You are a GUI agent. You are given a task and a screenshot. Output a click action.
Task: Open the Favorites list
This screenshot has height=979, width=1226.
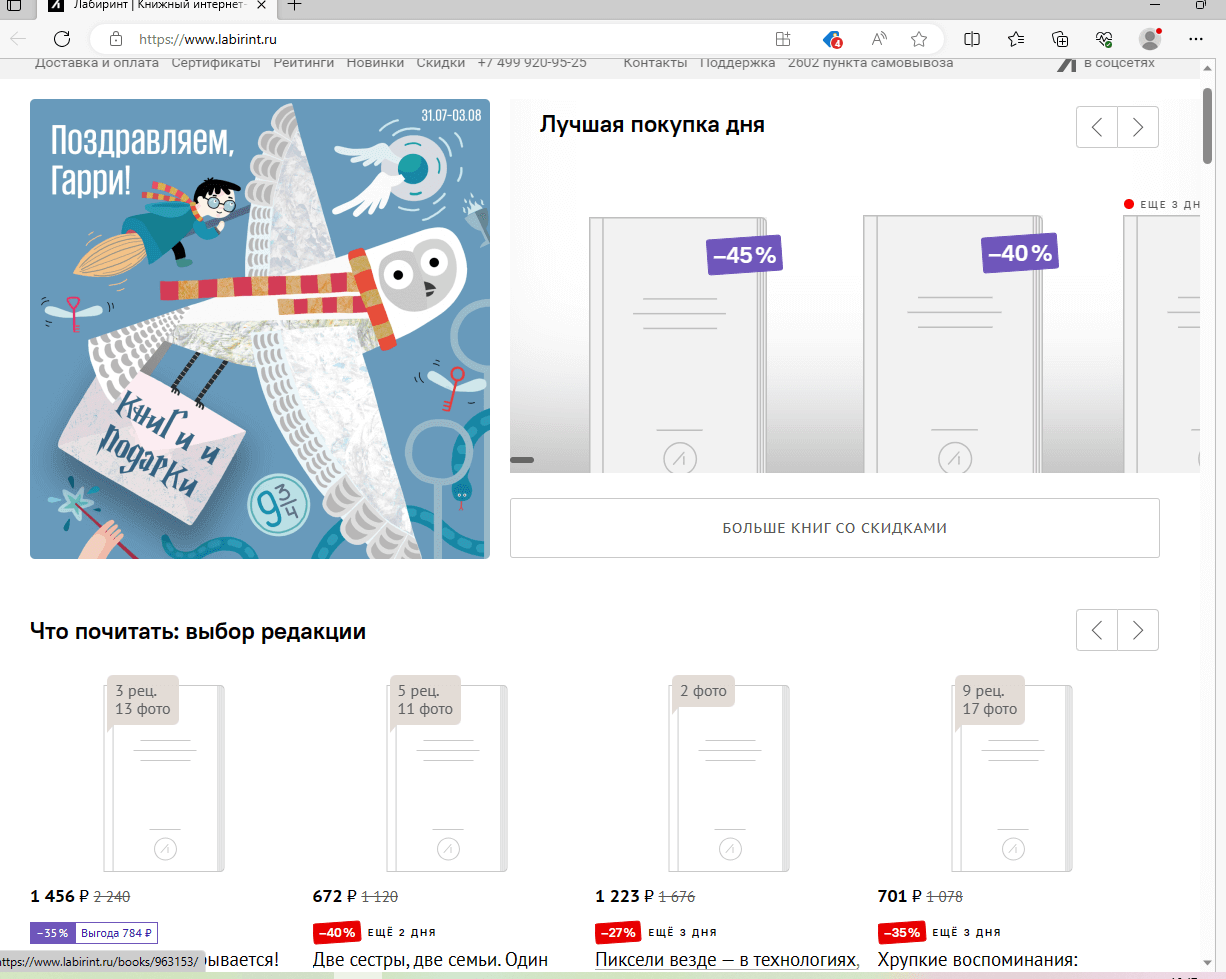[1016, 39]
